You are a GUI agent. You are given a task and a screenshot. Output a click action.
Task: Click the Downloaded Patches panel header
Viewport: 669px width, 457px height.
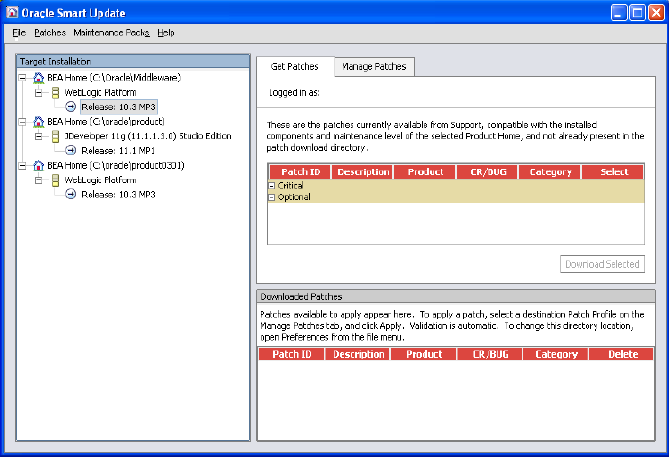pyautogui.click(x=456, y=297)
